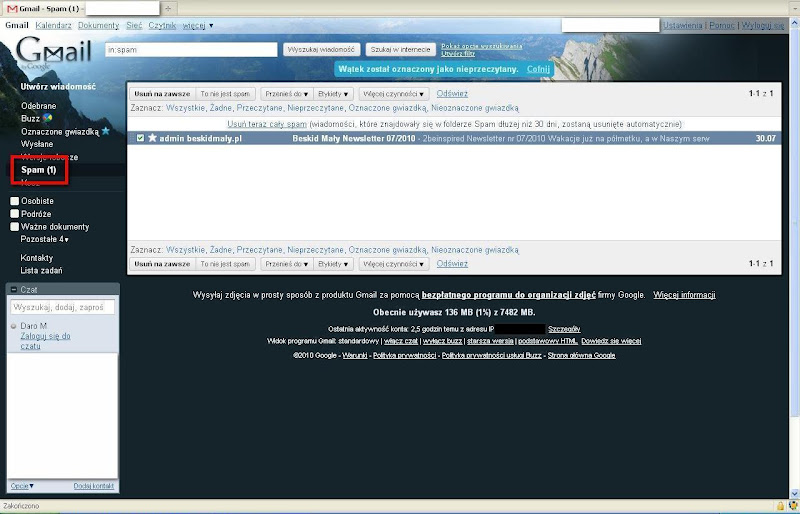800x514 pixels.
Task: Click Ustawienia link
Action: pos(683,25)
